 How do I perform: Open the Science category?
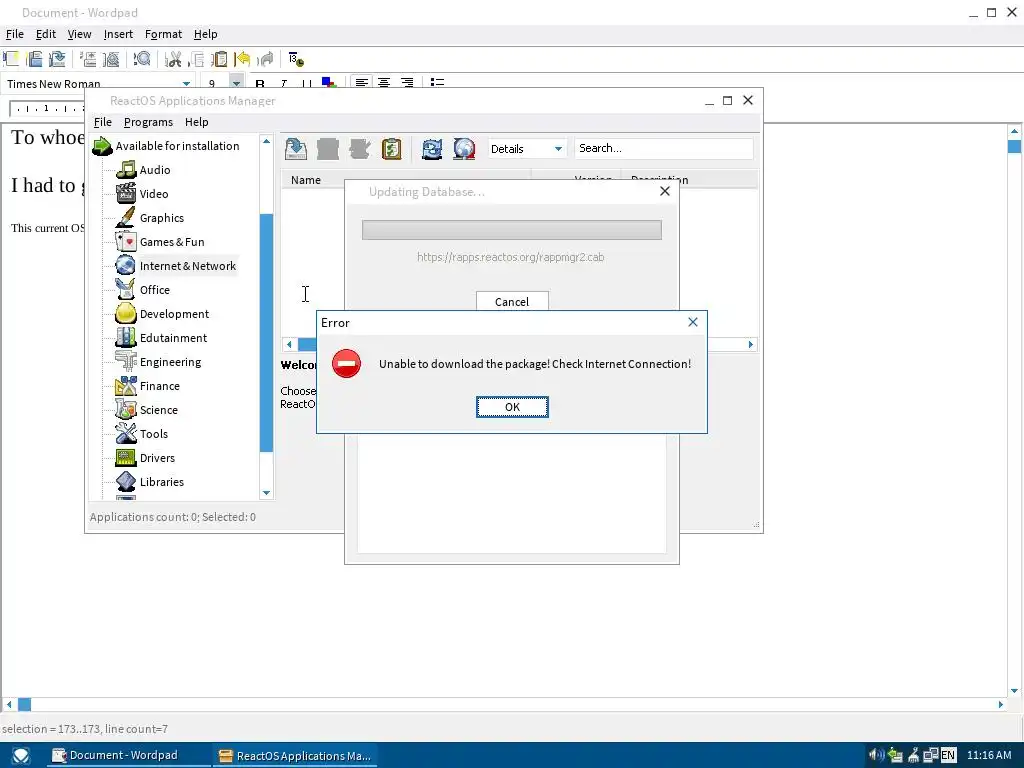tap(159, 410)
